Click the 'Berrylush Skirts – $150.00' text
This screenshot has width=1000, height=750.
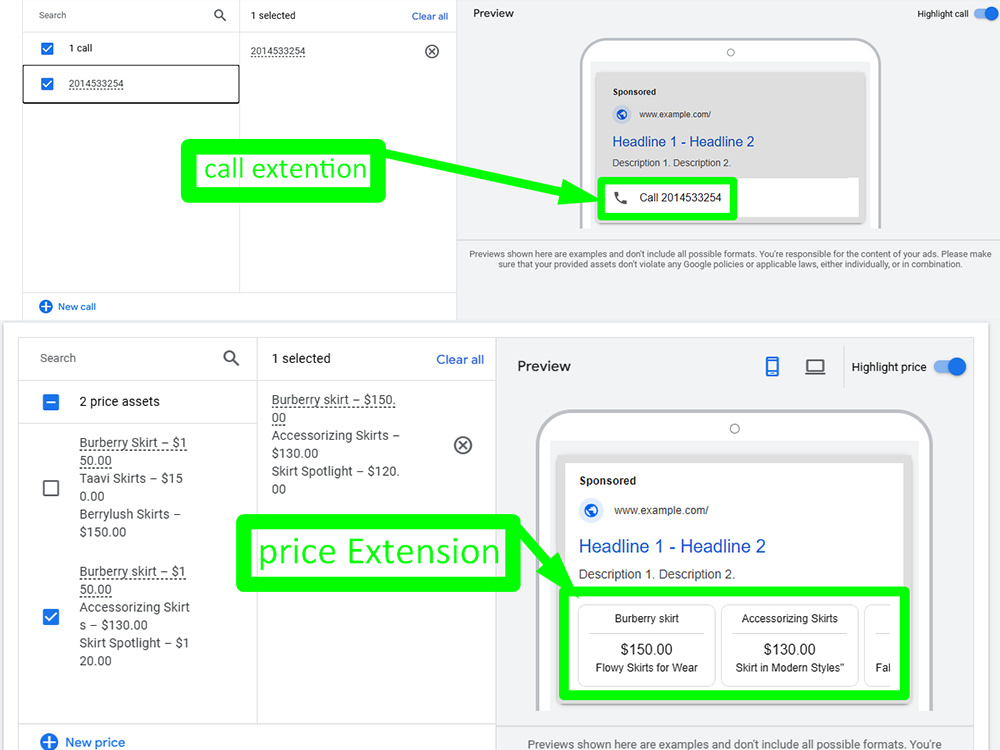point(129,523)
